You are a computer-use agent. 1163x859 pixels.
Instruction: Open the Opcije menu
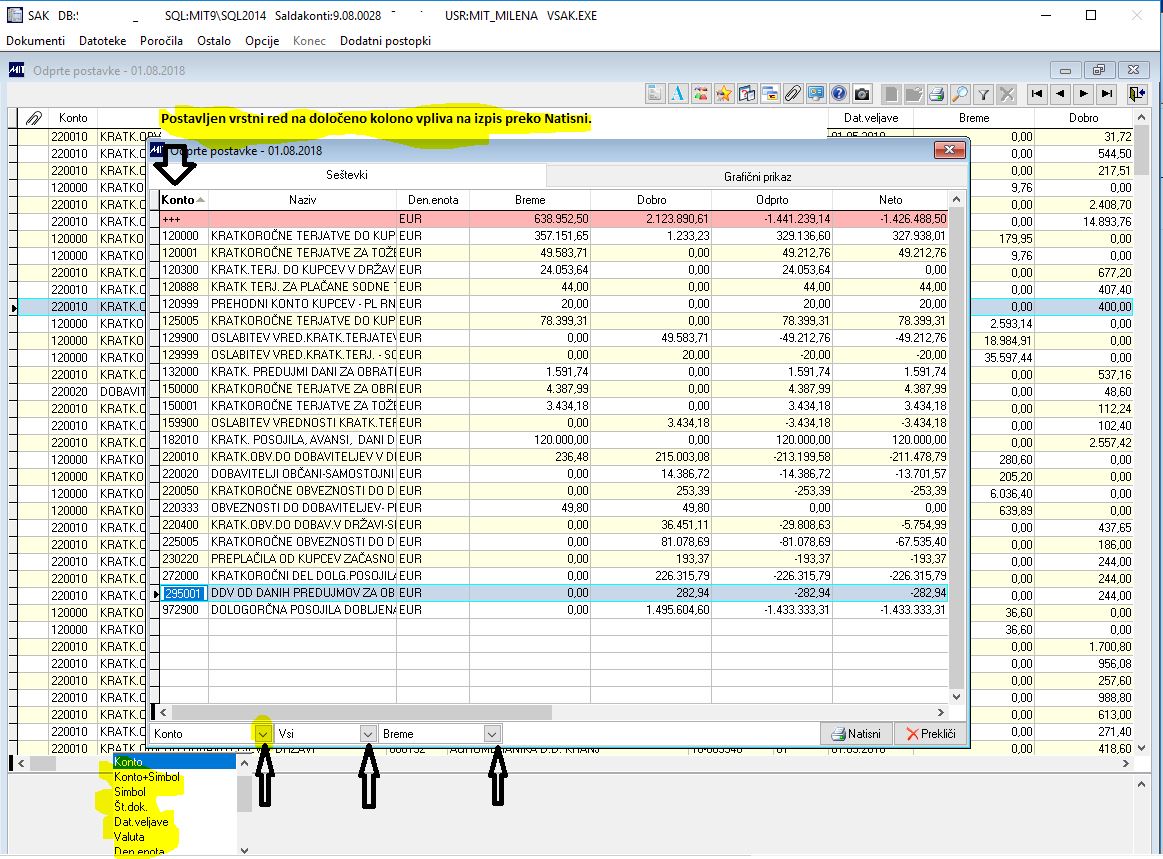click(262, 41)
